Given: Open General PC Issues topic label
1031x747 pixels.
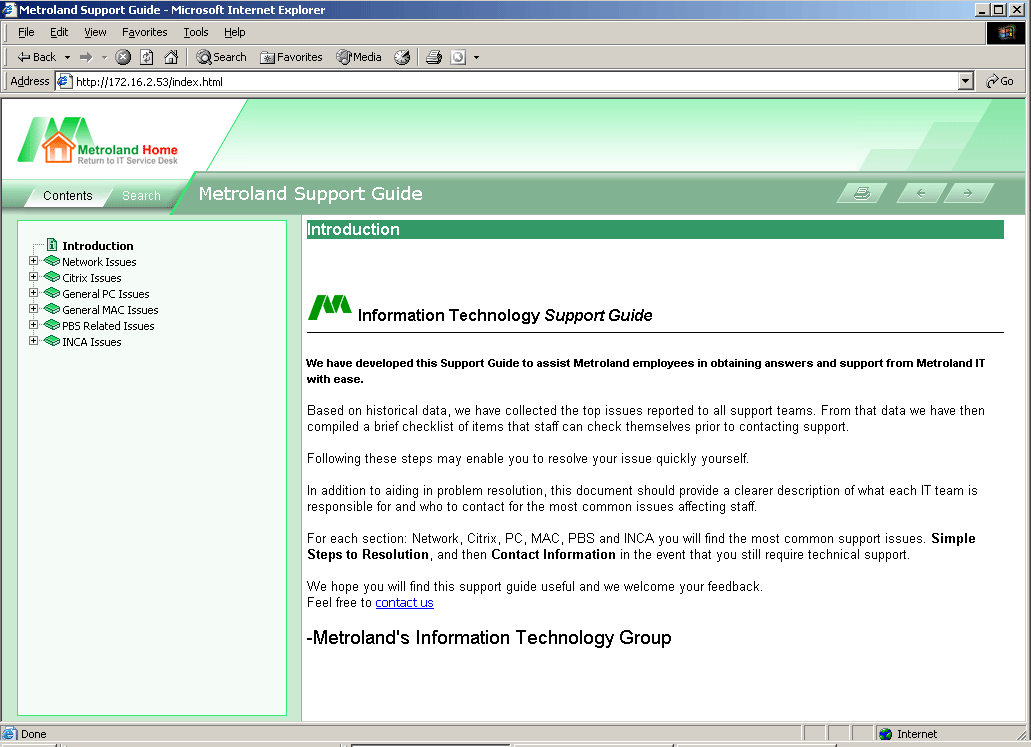Looking at the screenshot, I should click(106, 294).
